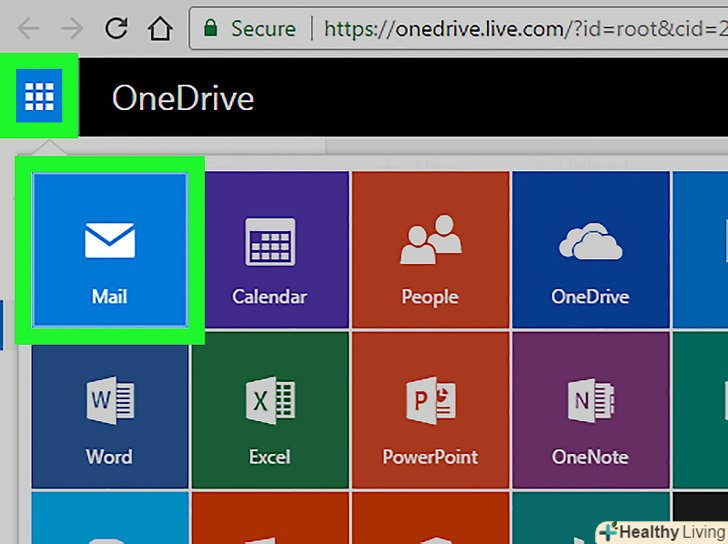Image resolution: width=728 pixels, height=544 pixels.
Task: Select the OneDrive cloud tile
Action: [x=590, y=250]
